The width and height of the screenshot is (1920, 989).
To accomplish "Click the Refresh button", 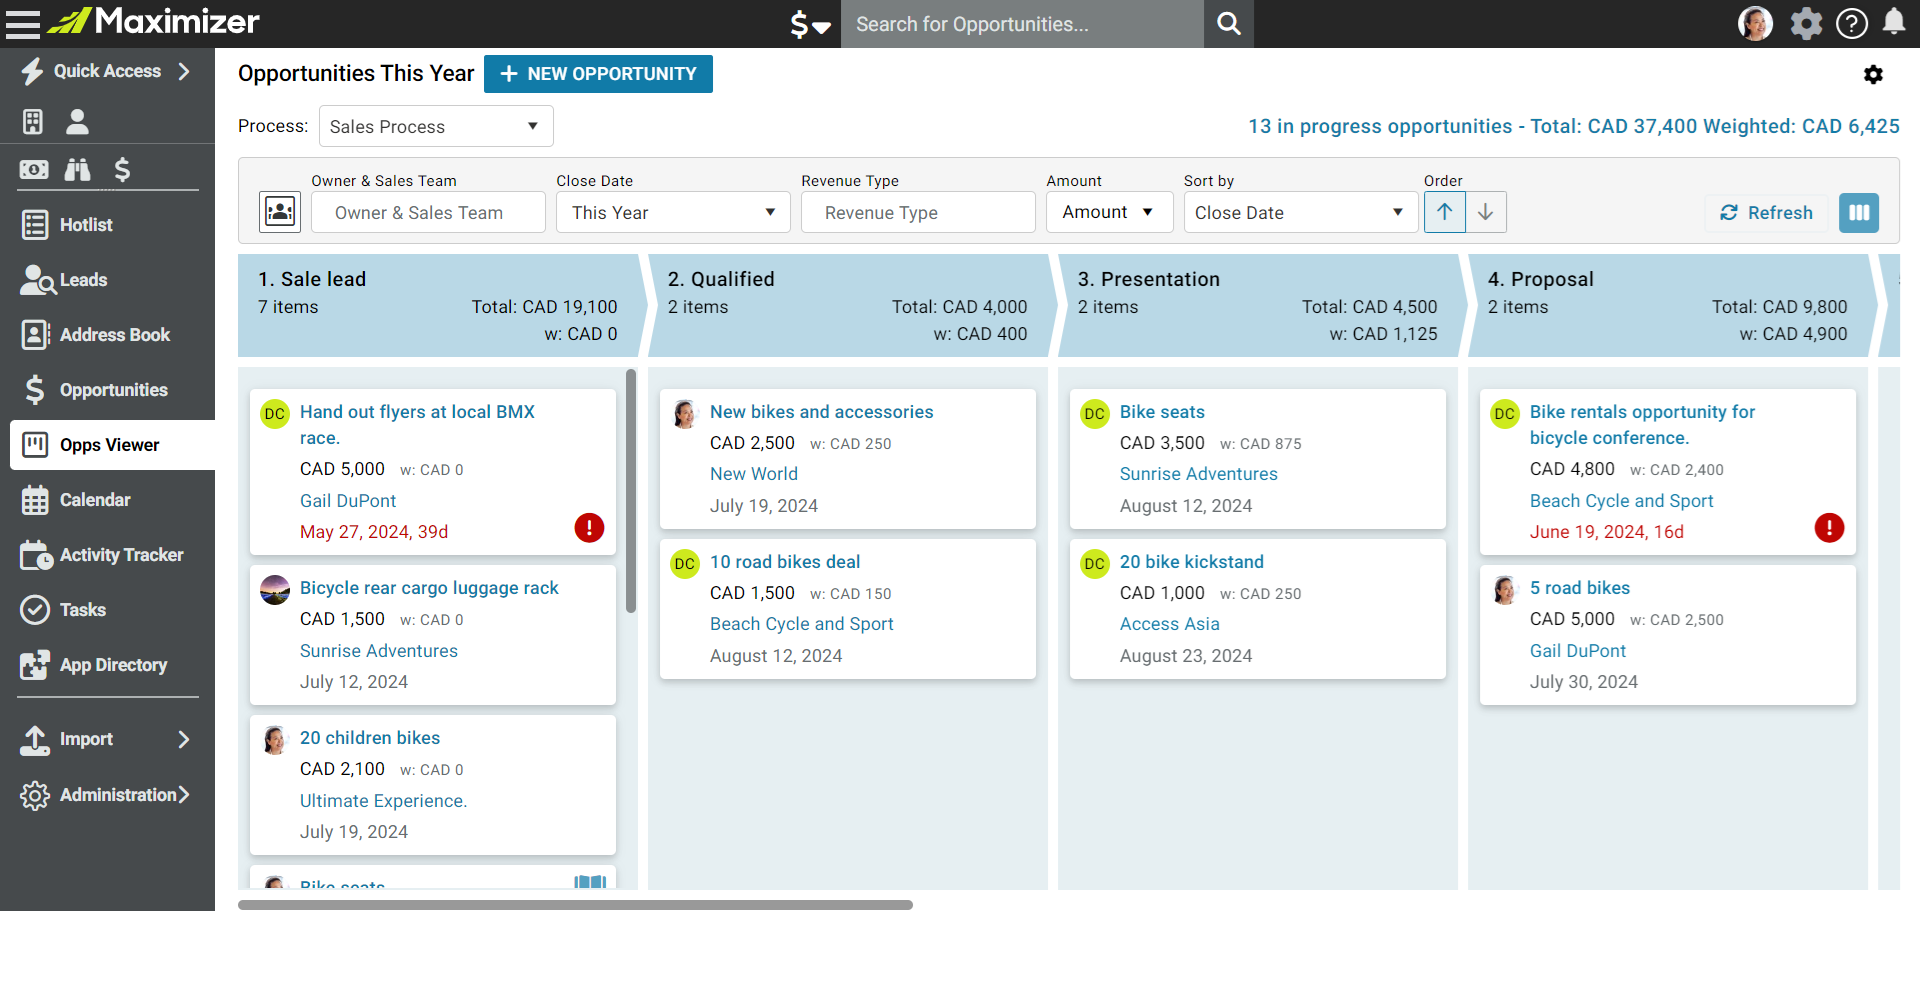I will pos(1766,213).
